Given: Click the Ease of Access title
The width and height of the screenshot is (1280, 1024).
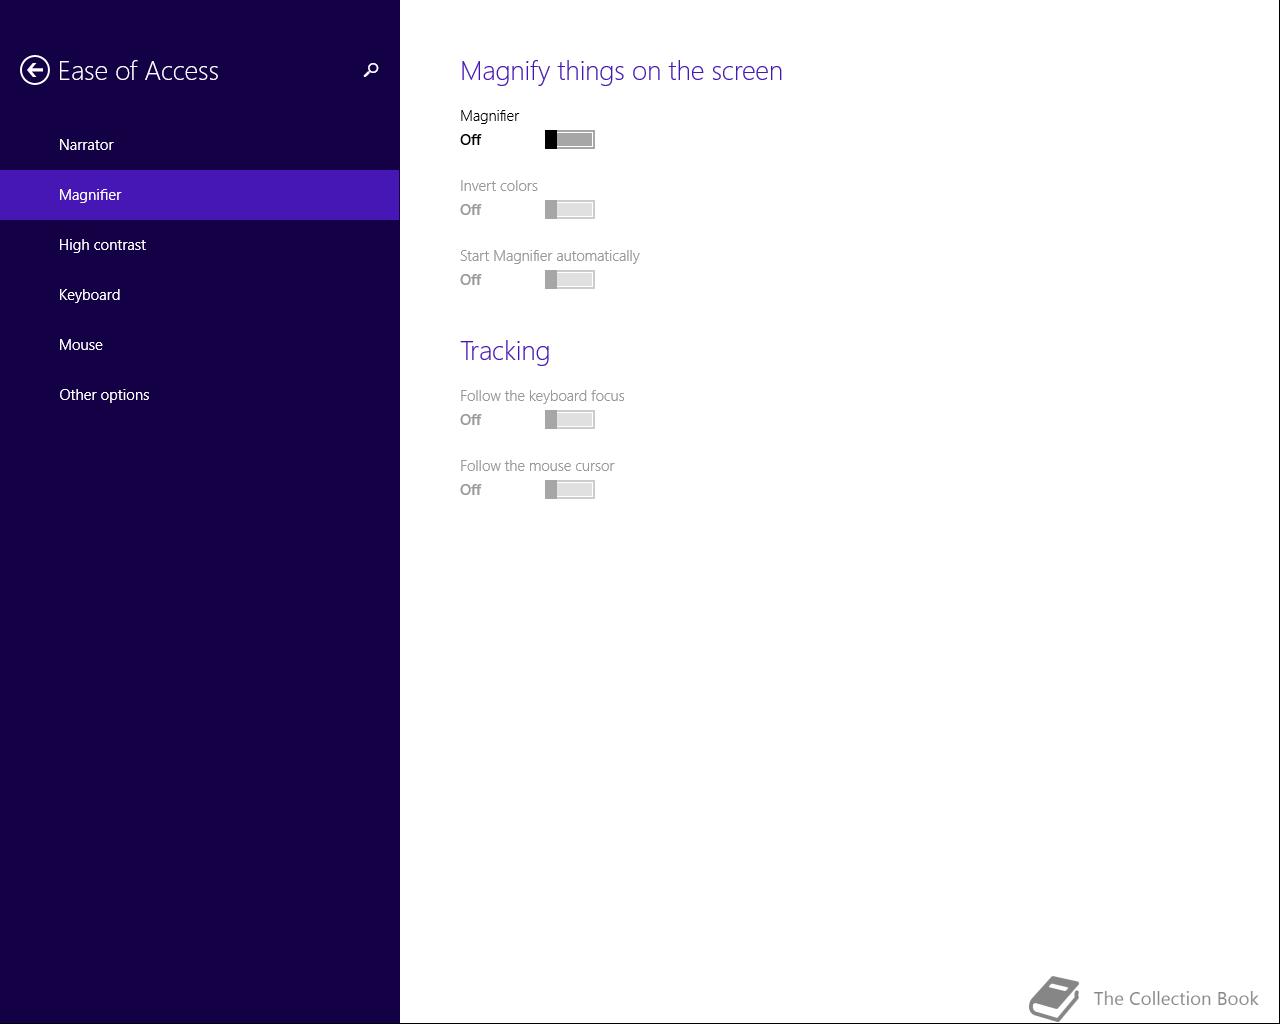Looking at the screenshot, I should (x=138, y=71).
